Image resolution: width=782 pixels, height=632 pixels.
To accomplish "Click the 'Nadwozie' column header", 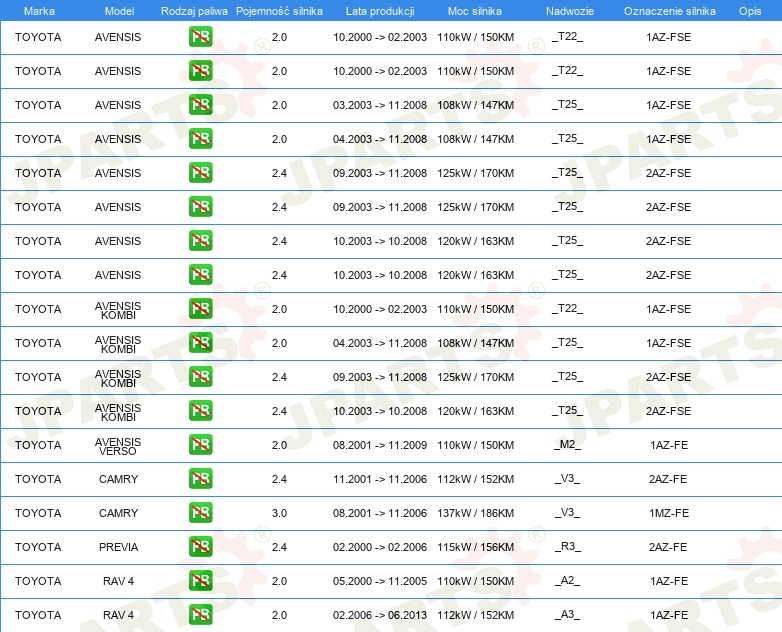I will click(x=570, y=11).
